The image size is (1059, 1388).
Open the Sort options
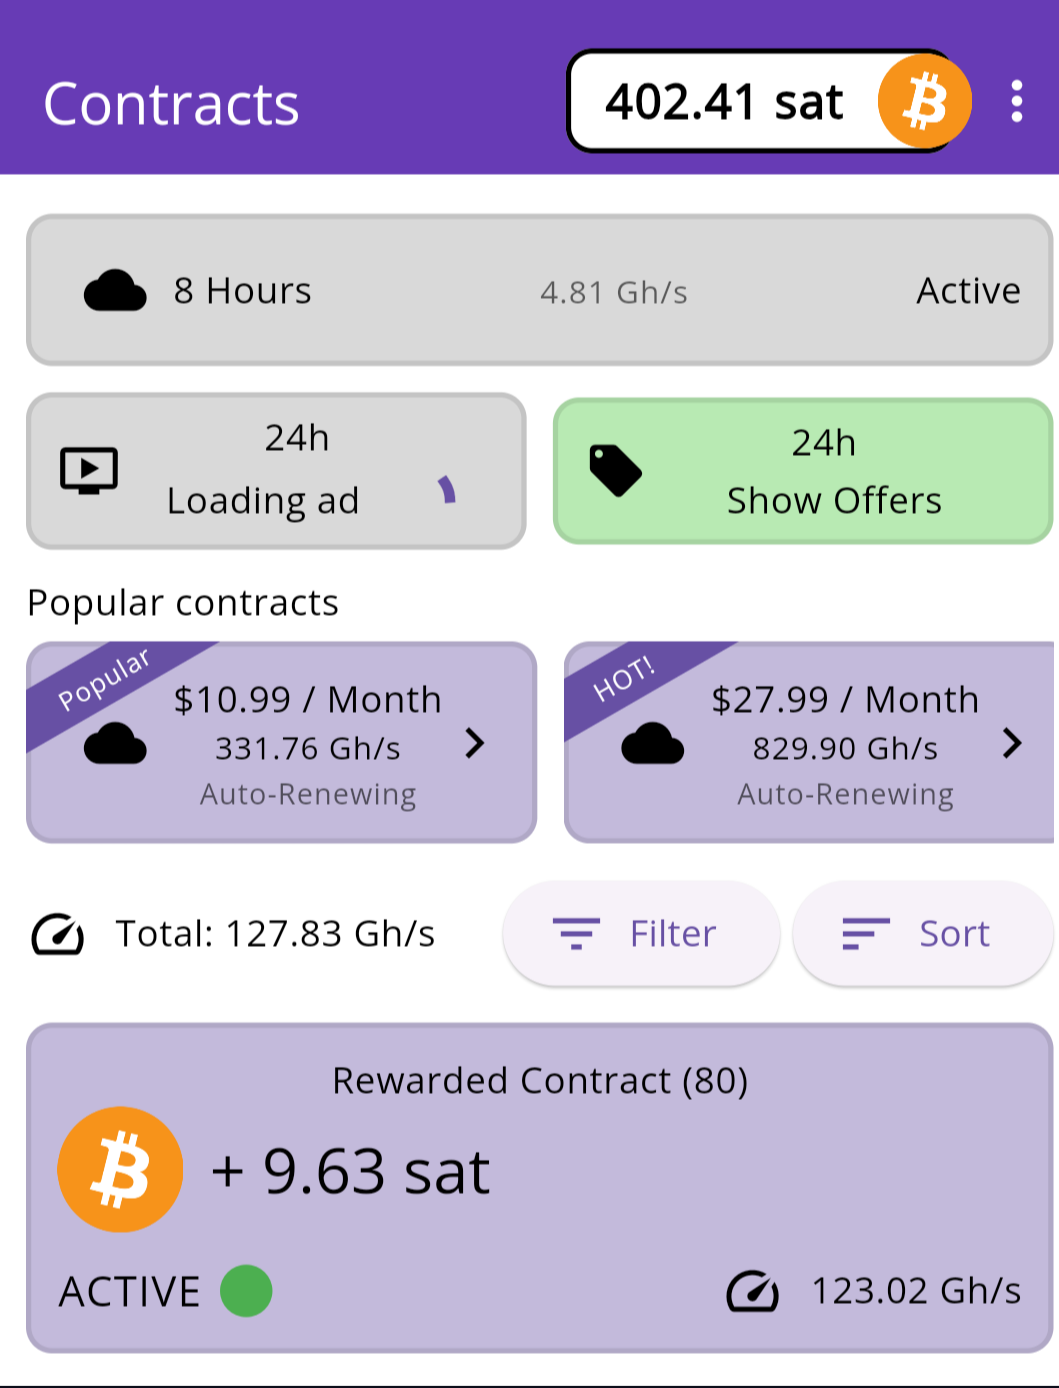point(922,934)
